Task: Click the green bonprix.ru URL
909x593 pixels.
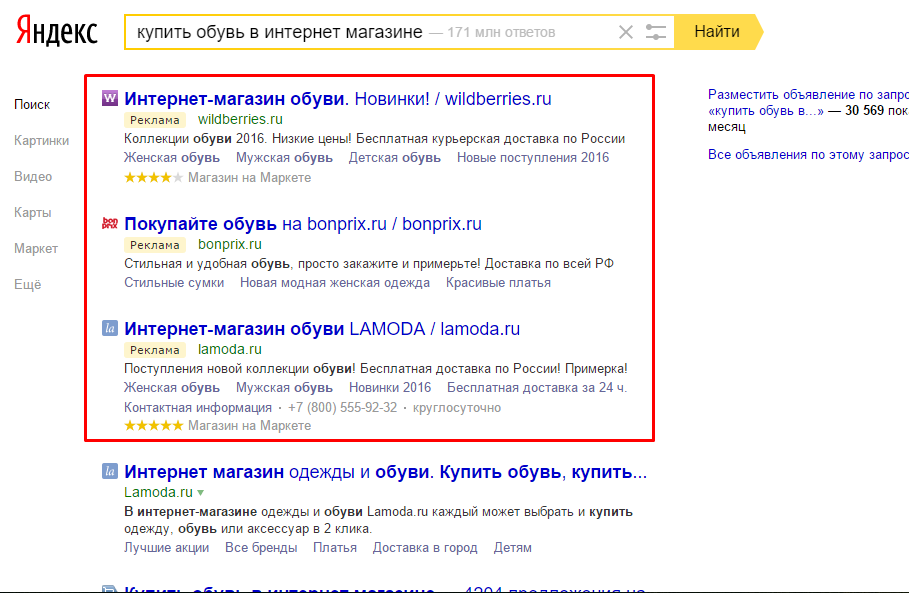Action: coord(230,245)
